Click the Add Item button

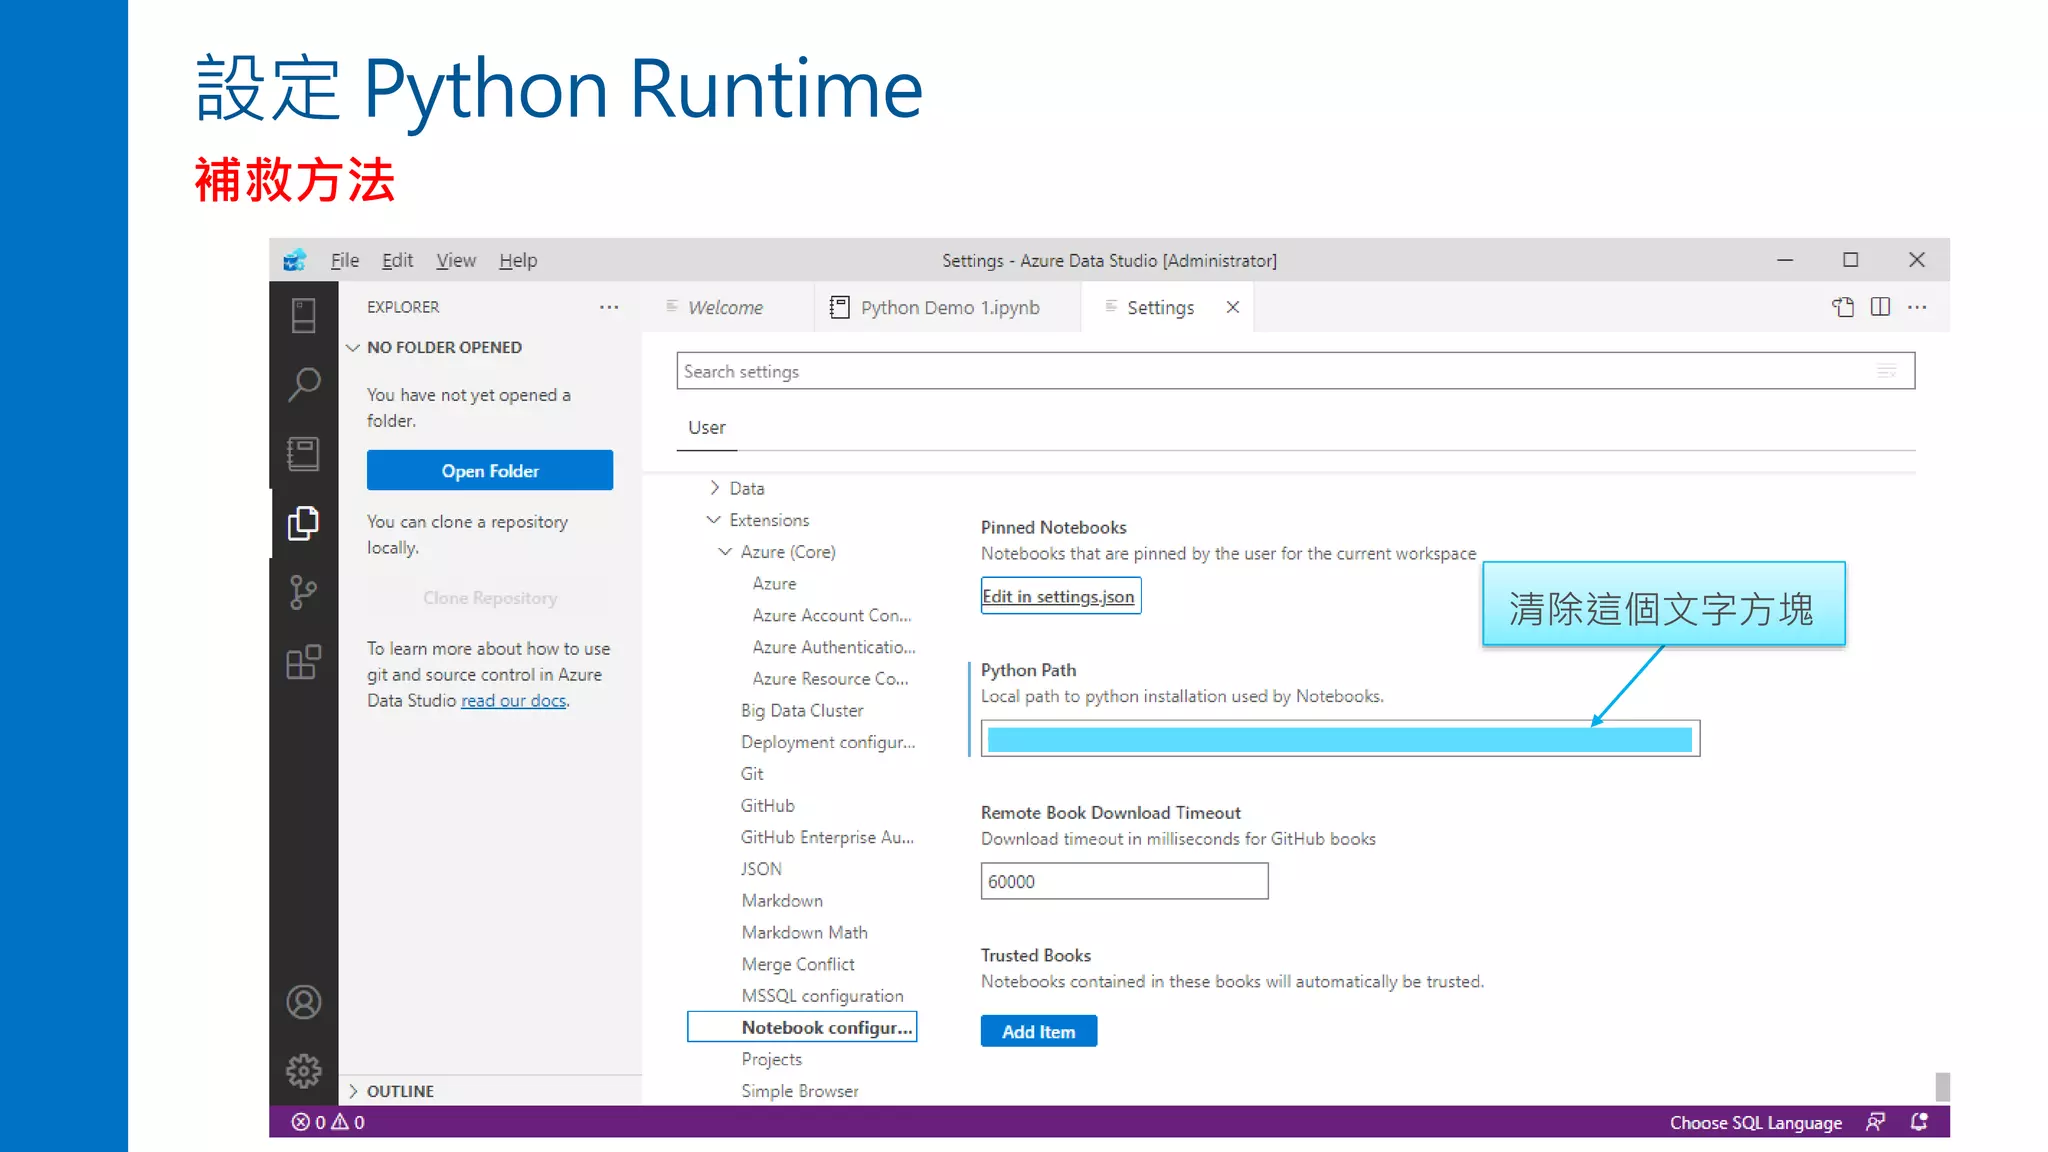pyautogui.click(x=1039, y=1031)
